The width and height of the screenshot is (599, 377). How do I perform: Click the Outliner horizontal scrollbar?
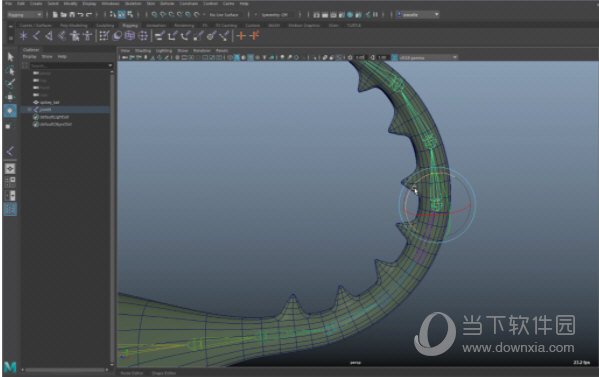coord(66,369)
